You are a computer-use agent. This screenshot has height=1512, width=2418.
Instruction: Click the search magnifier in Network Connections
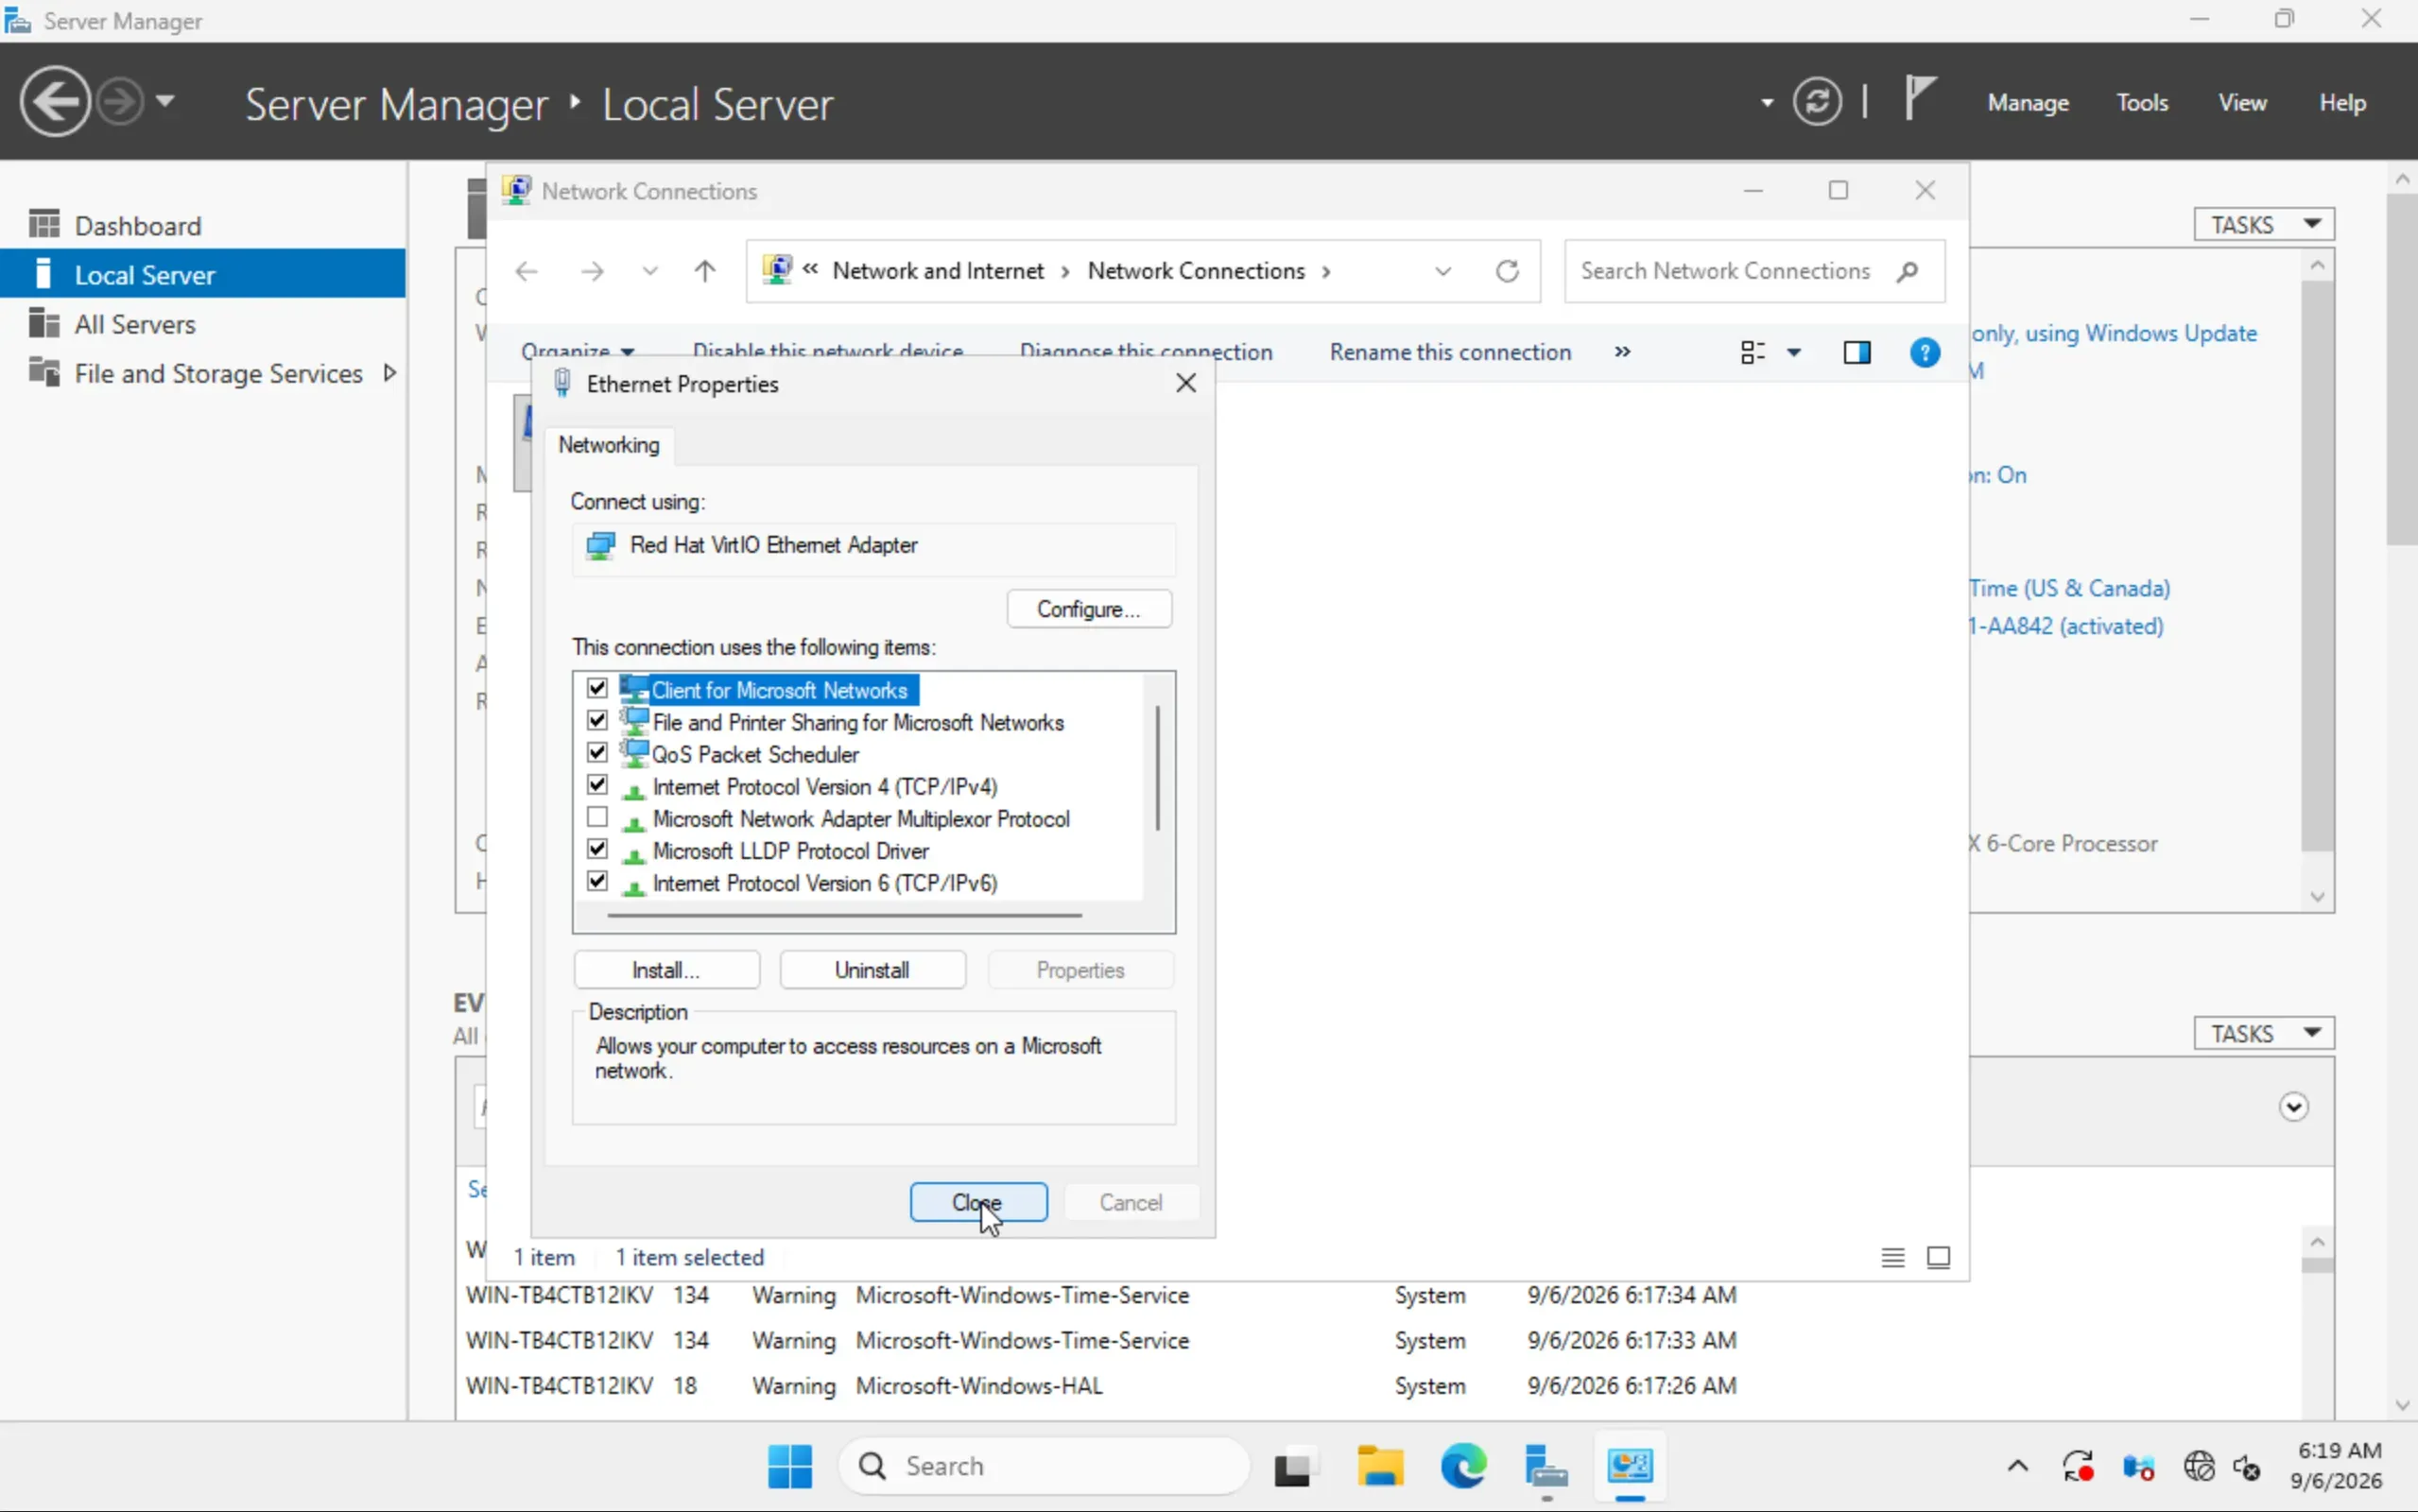[1907, 271]
